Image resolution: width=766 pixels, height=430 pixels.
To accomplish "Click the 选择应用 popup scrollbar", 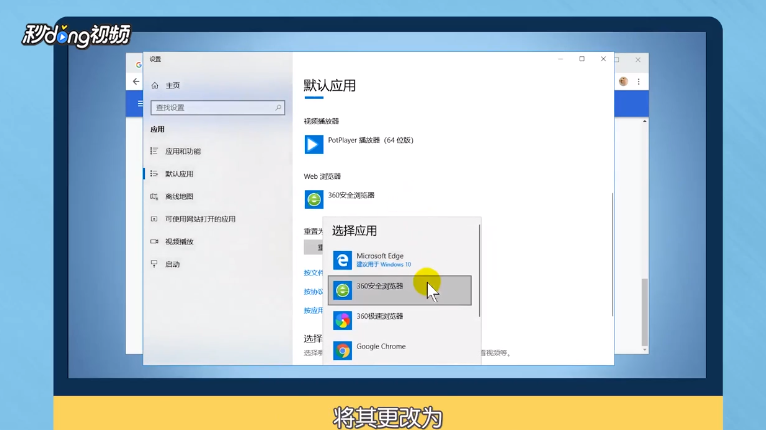I will pyautogui.click(x=479, y=271).
